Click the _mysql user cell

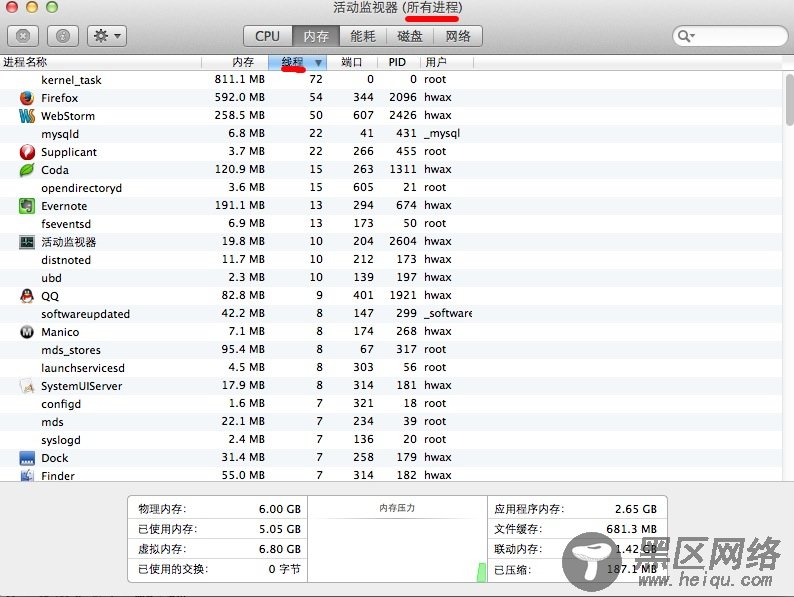click(x=442, y=133)
